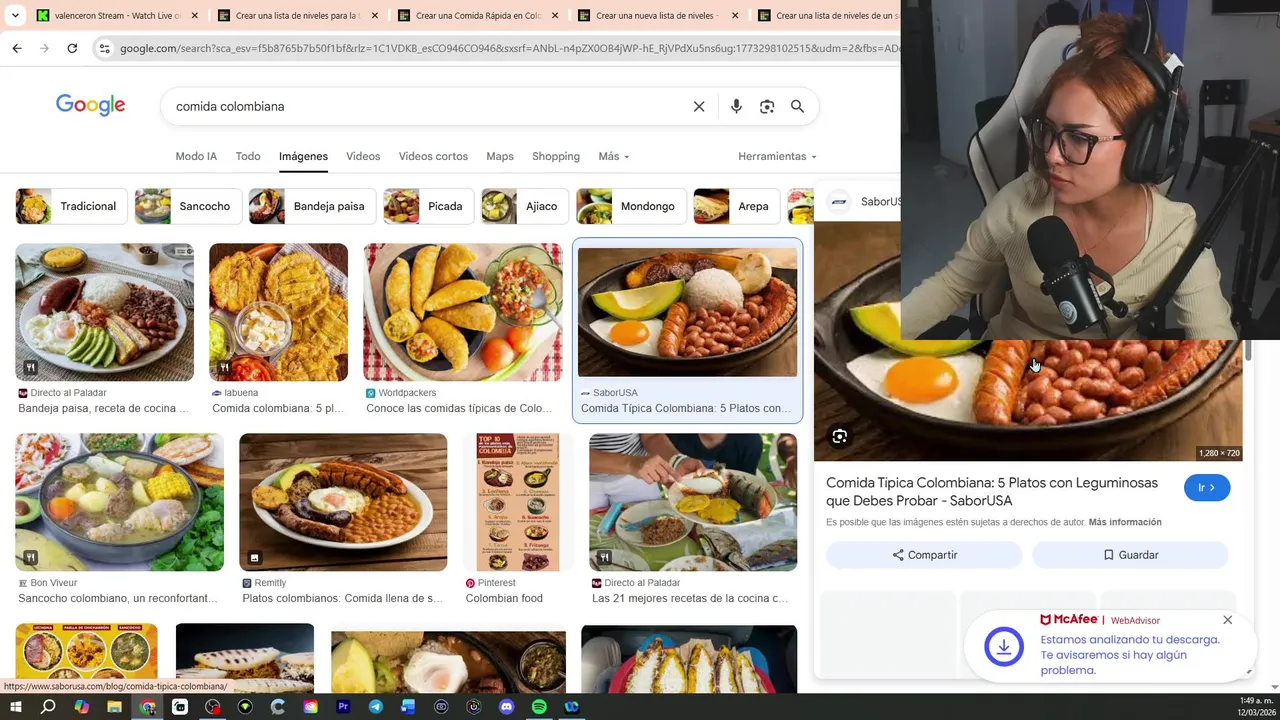Go back with browser back arrow
The width and height of the screenshot is (1280, 720).
coord(17,48)
